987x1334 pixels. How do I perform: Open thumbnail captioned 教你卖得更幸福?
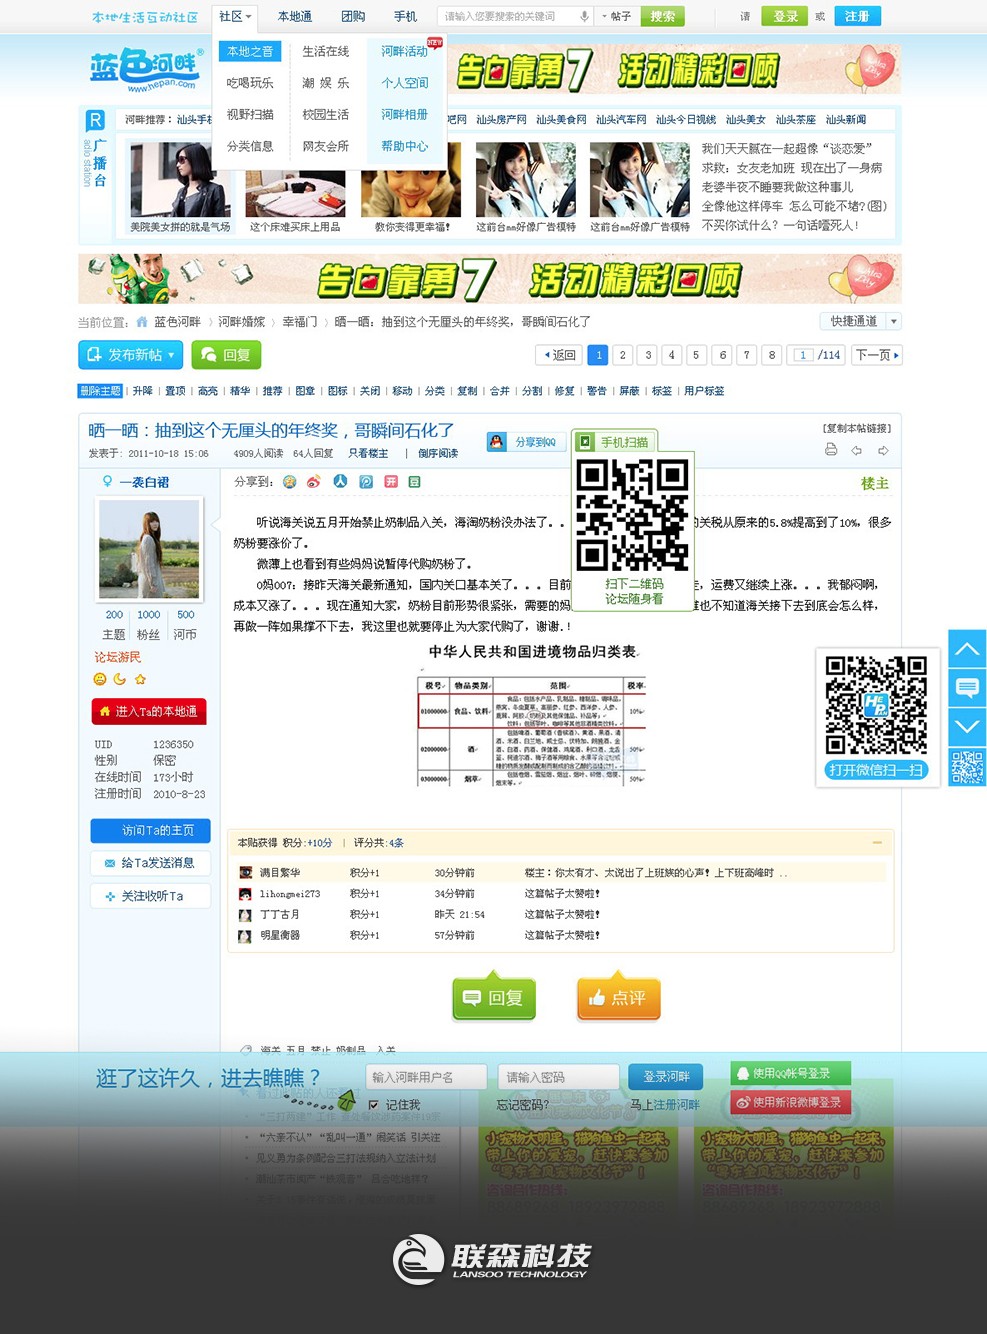click(411, 180)
